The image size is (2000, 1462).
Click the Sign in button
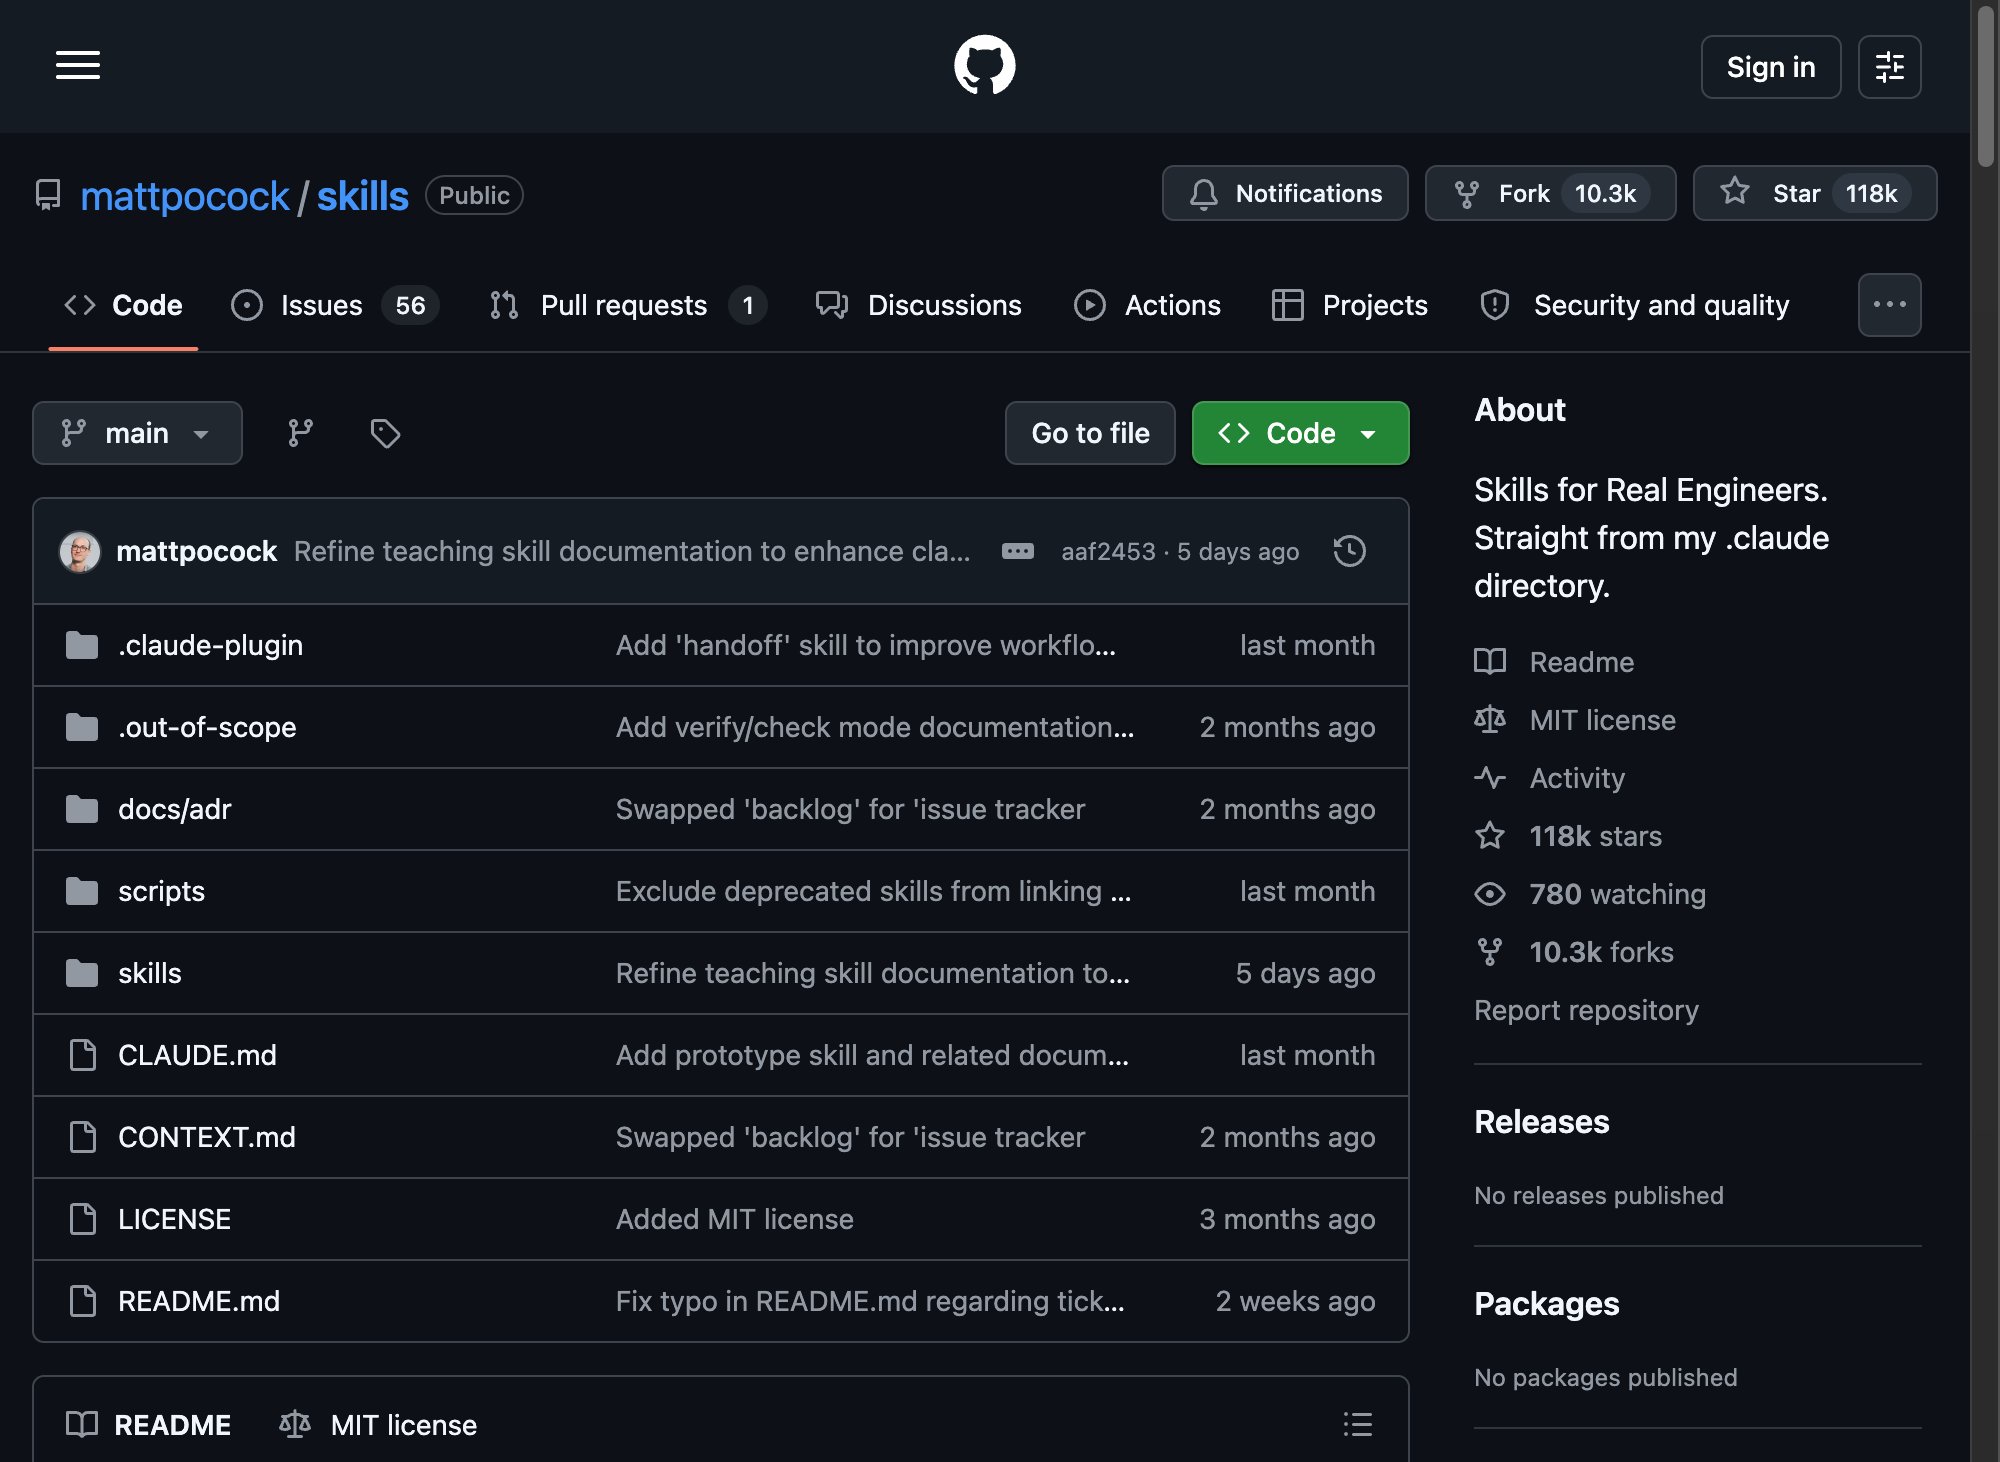[1771, 67]
